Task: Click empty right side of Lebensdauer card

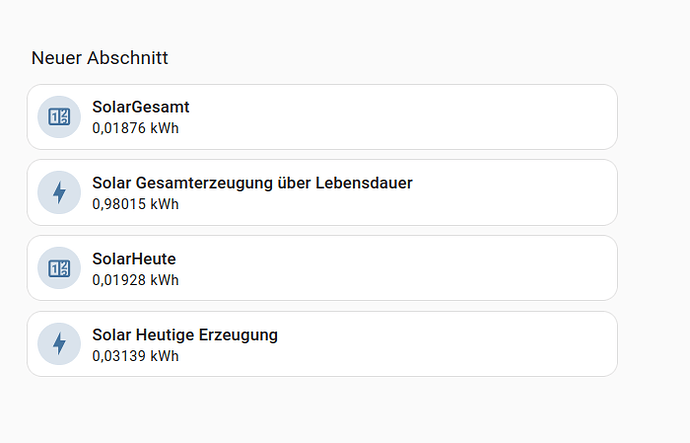Action: point(515,193)
